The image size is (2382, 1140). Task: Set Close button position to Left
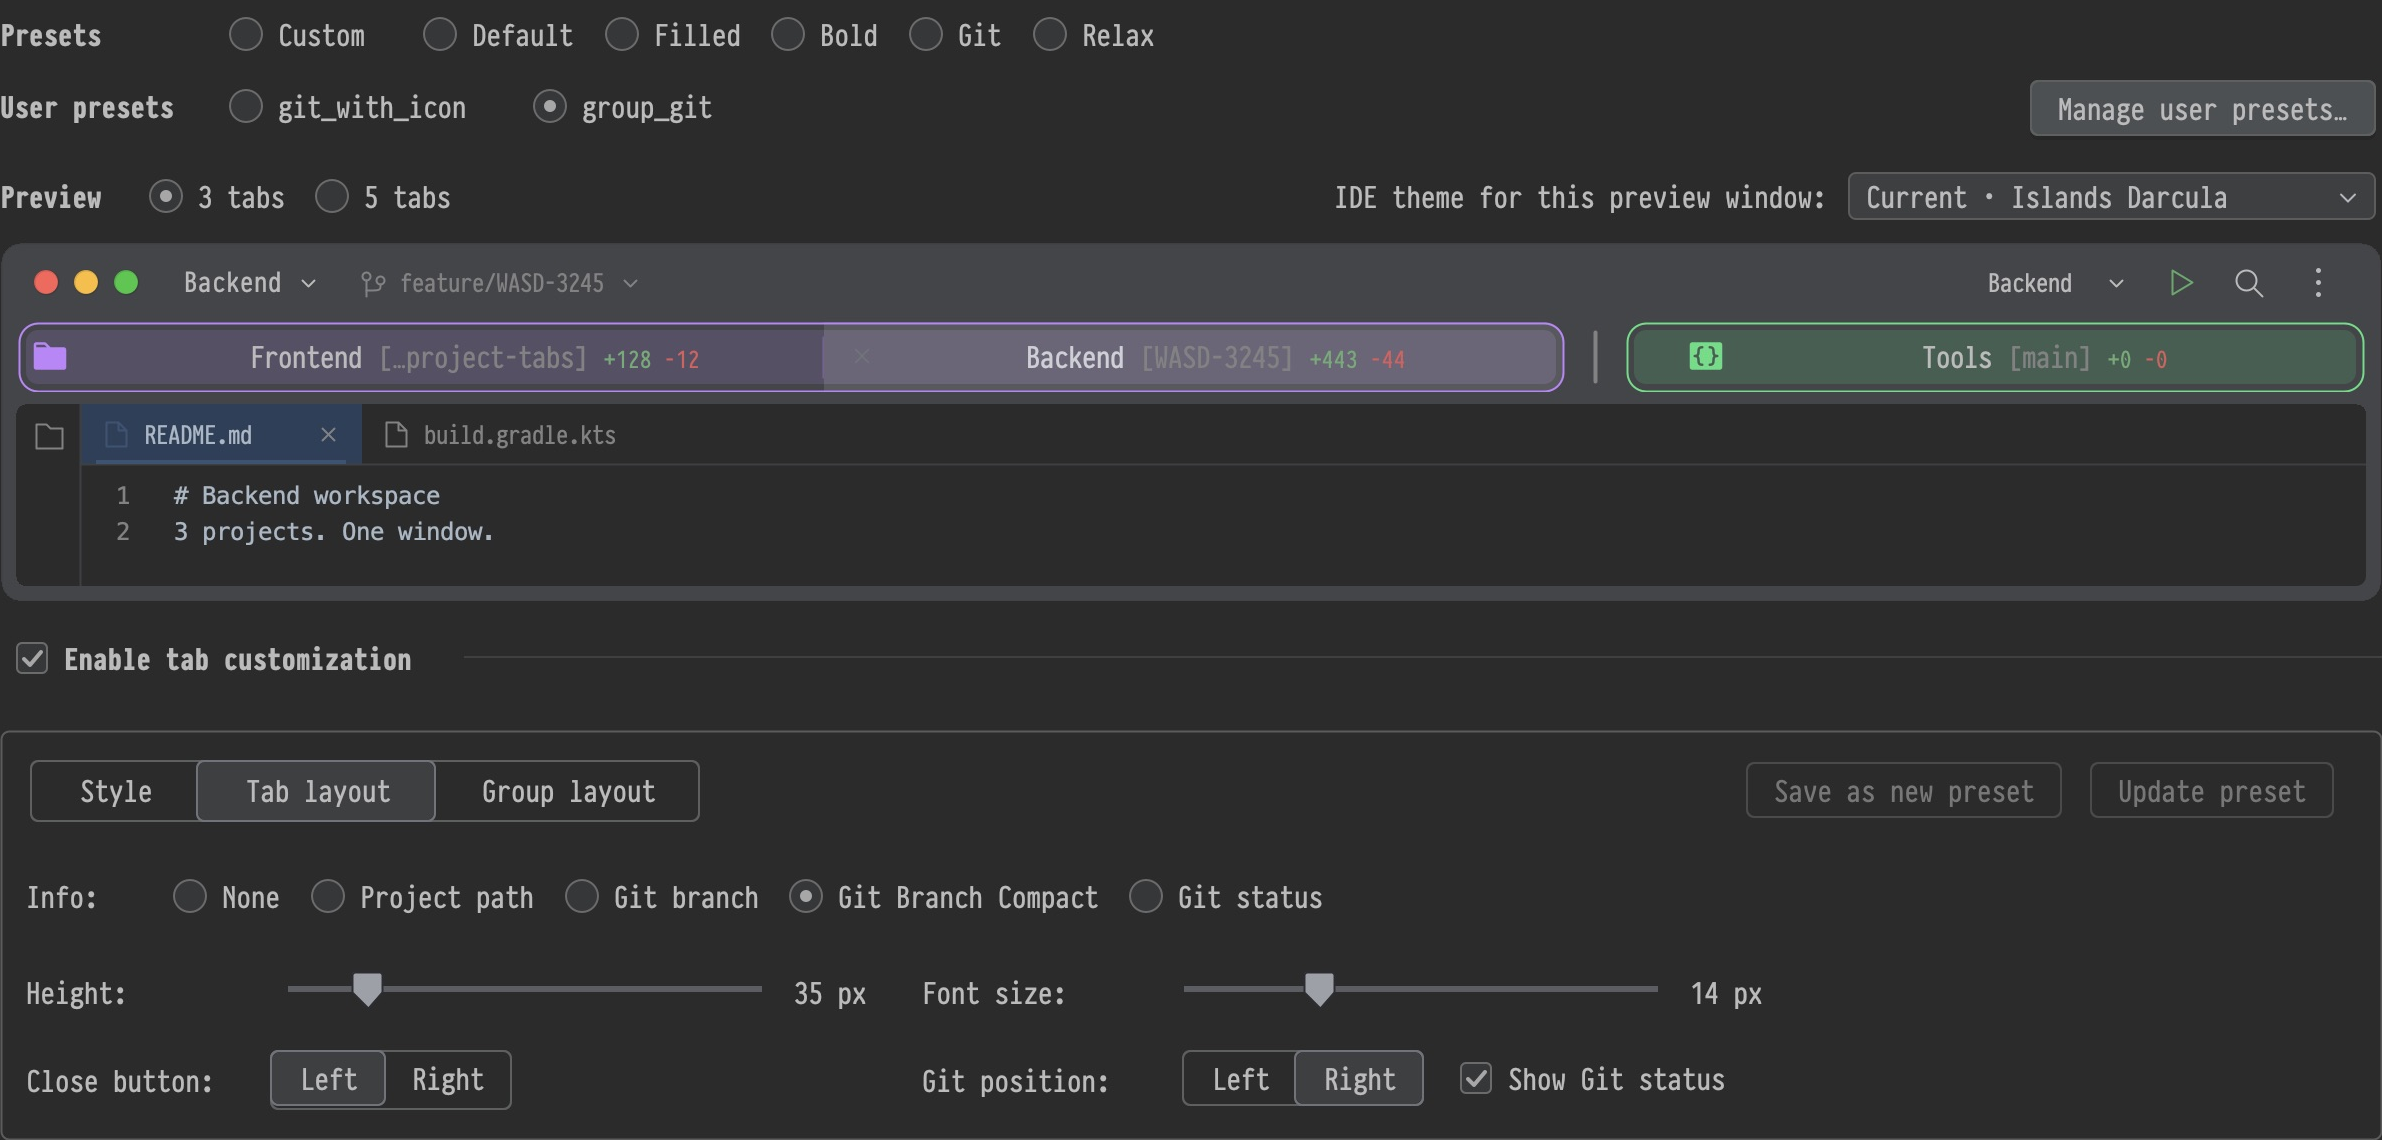[x=328, y=1079]
